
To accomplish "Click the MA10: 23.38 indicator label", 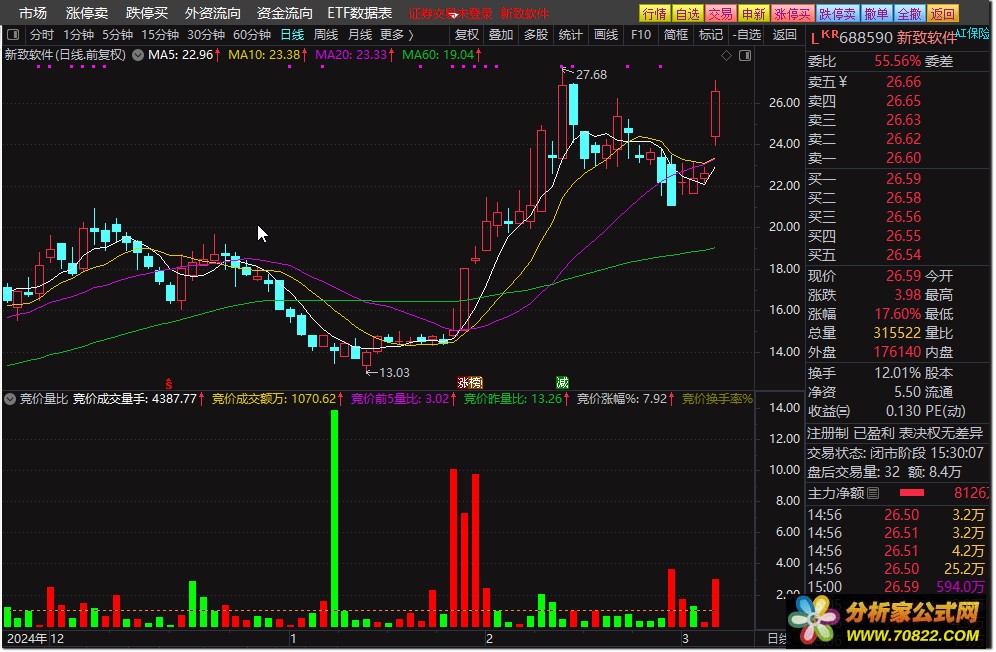I will point(267,55).
